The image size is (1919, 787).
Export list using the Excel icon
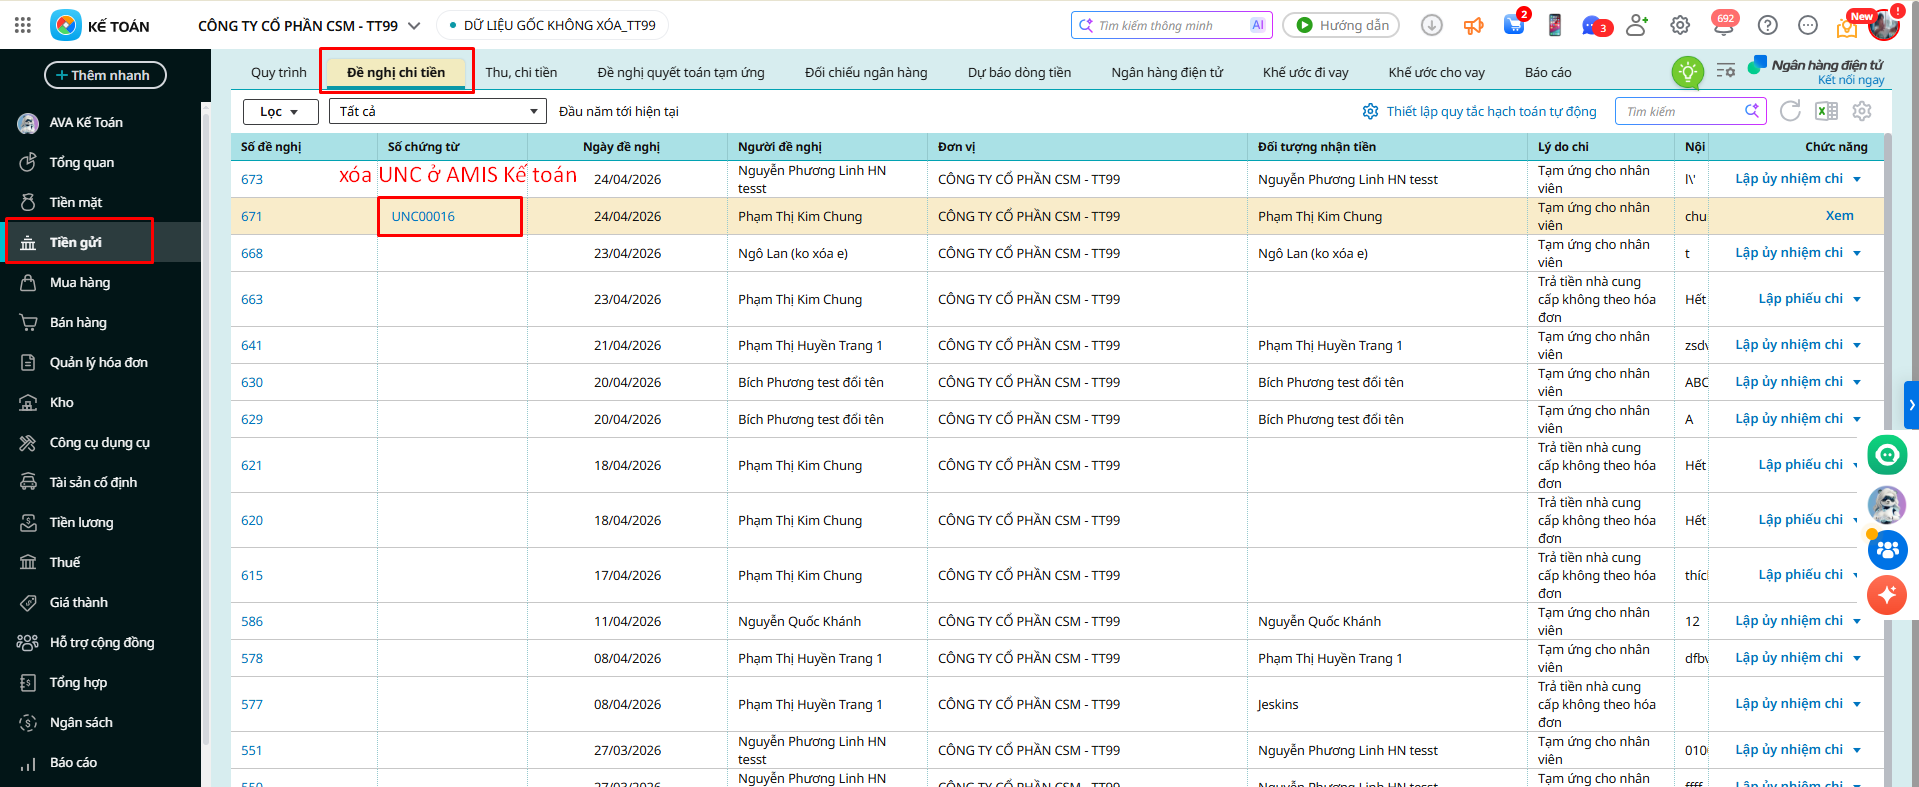point(1826,111)
